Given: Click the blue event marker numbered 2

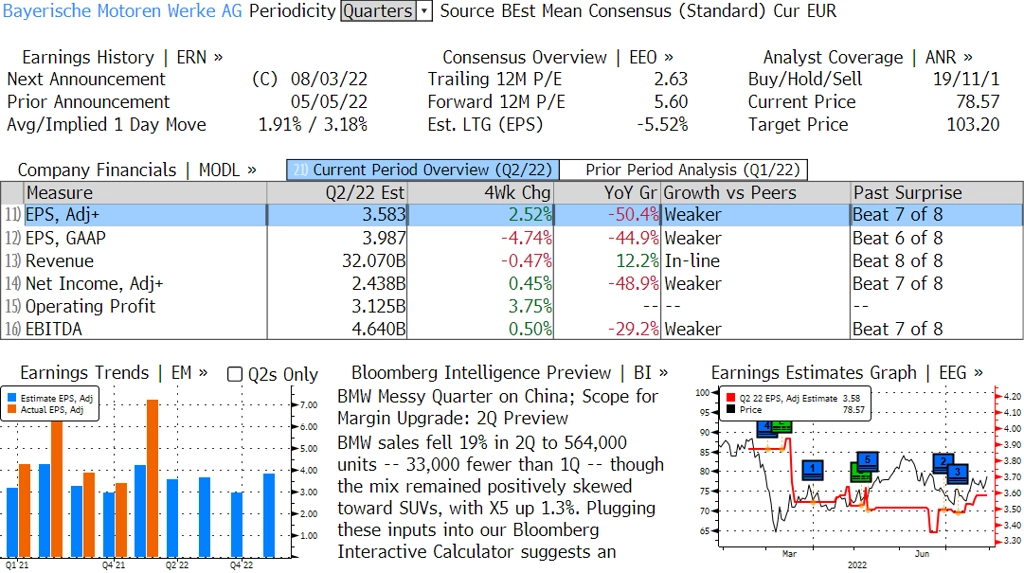Looking at the screenshot, I should (x=943, y=463).
